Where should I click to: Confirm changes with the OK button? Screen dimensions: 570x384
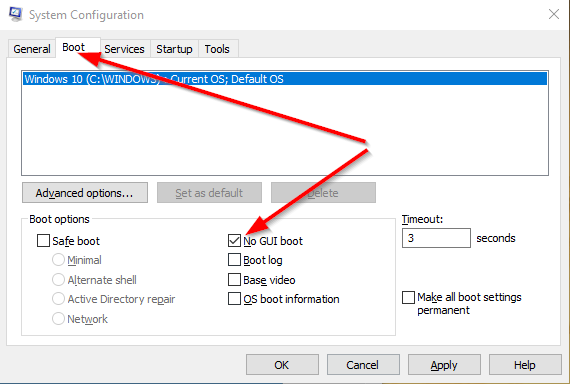pyautogui.click(x=282, y=365)
